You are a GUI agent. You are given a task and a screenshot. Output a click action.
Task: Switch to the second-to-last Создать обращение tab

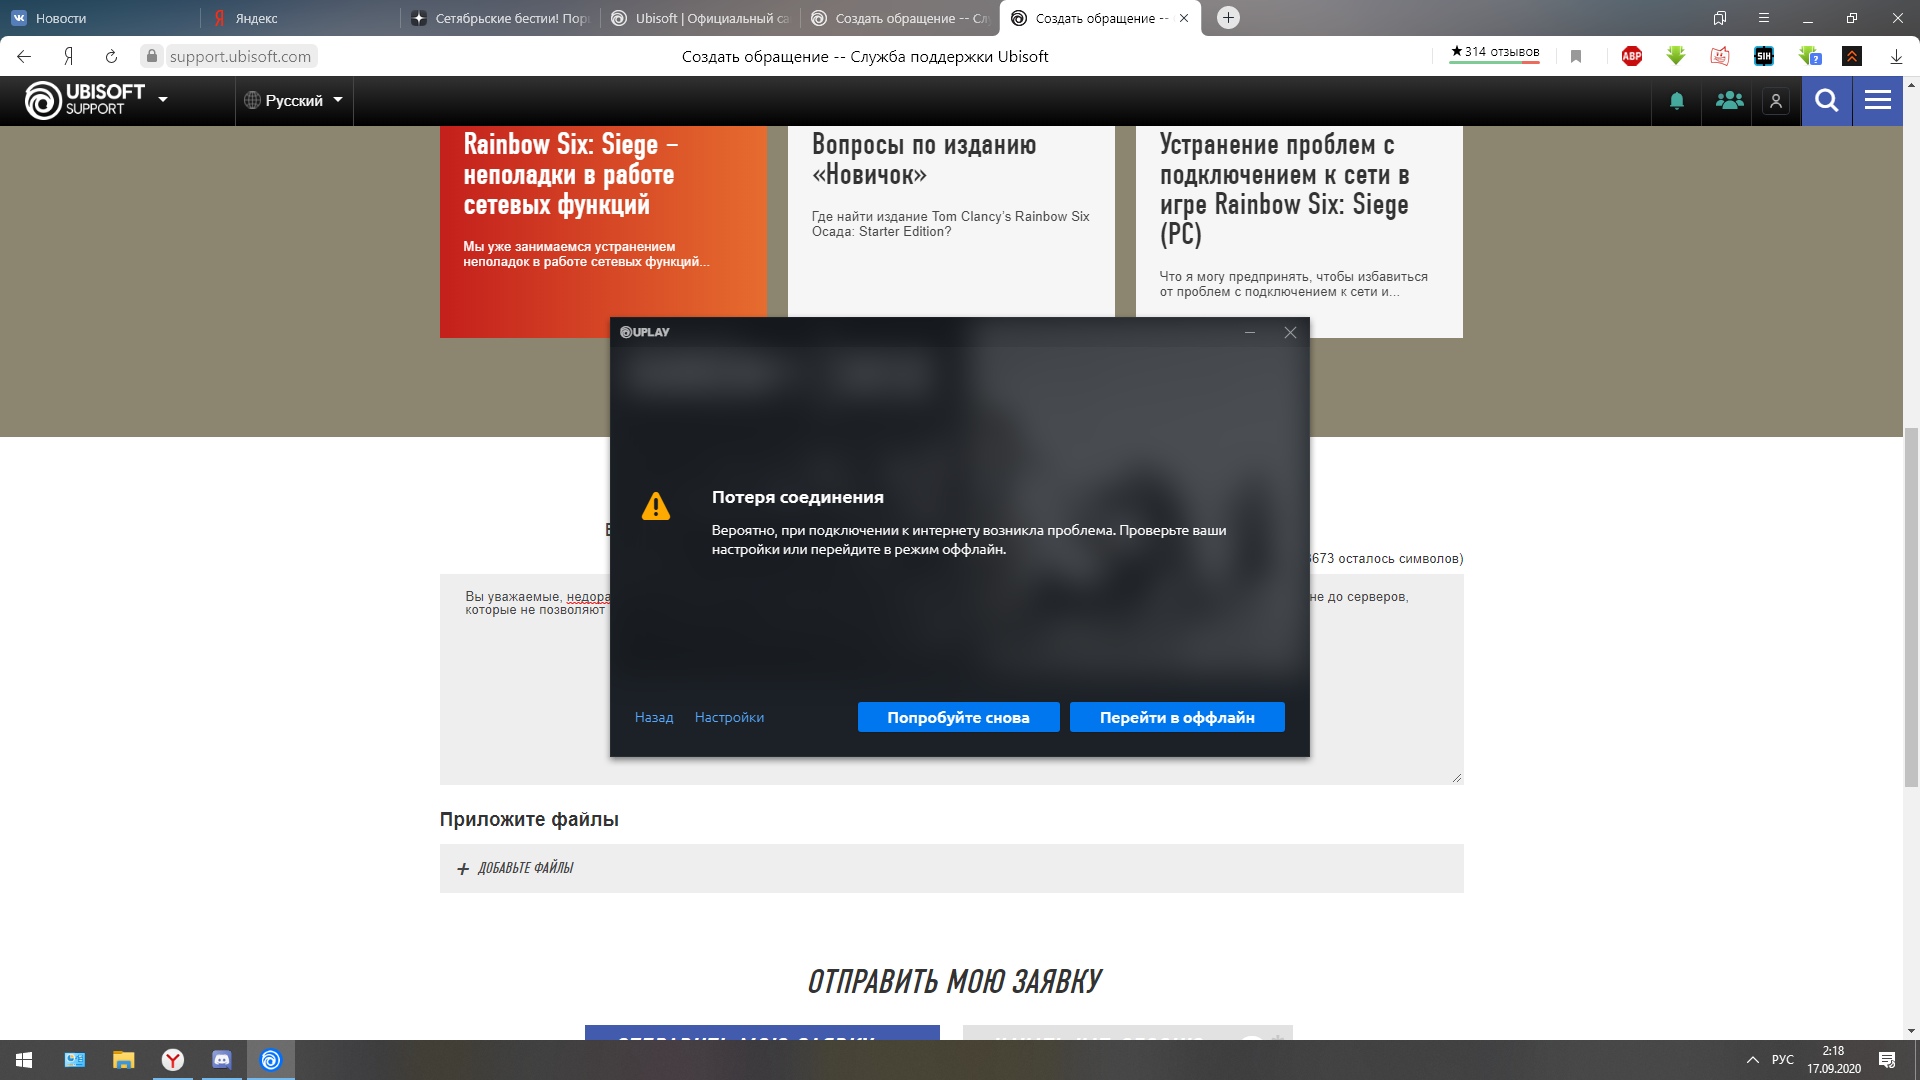click(x=900, y=18)
